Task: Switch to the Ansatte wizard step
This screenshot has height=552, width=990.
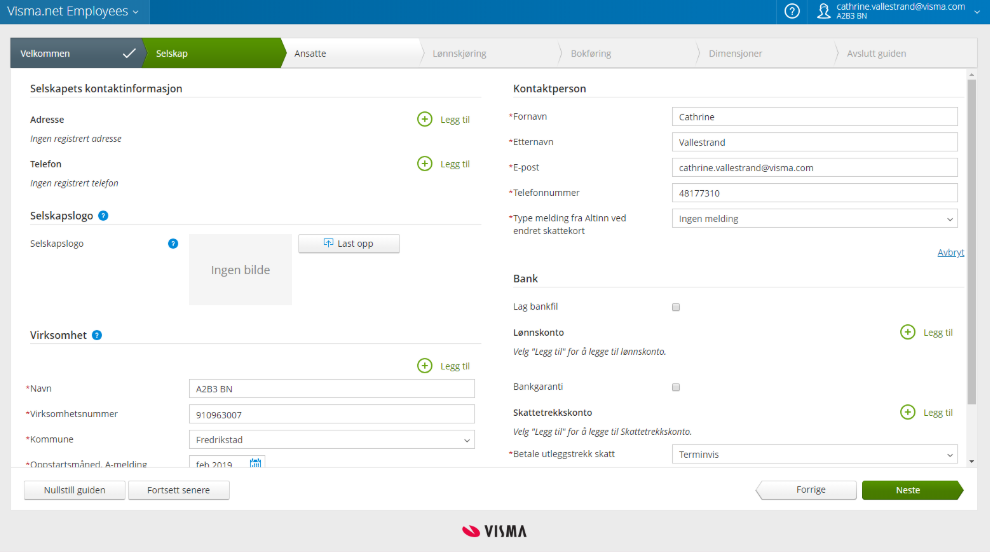Action: (350, 54)
